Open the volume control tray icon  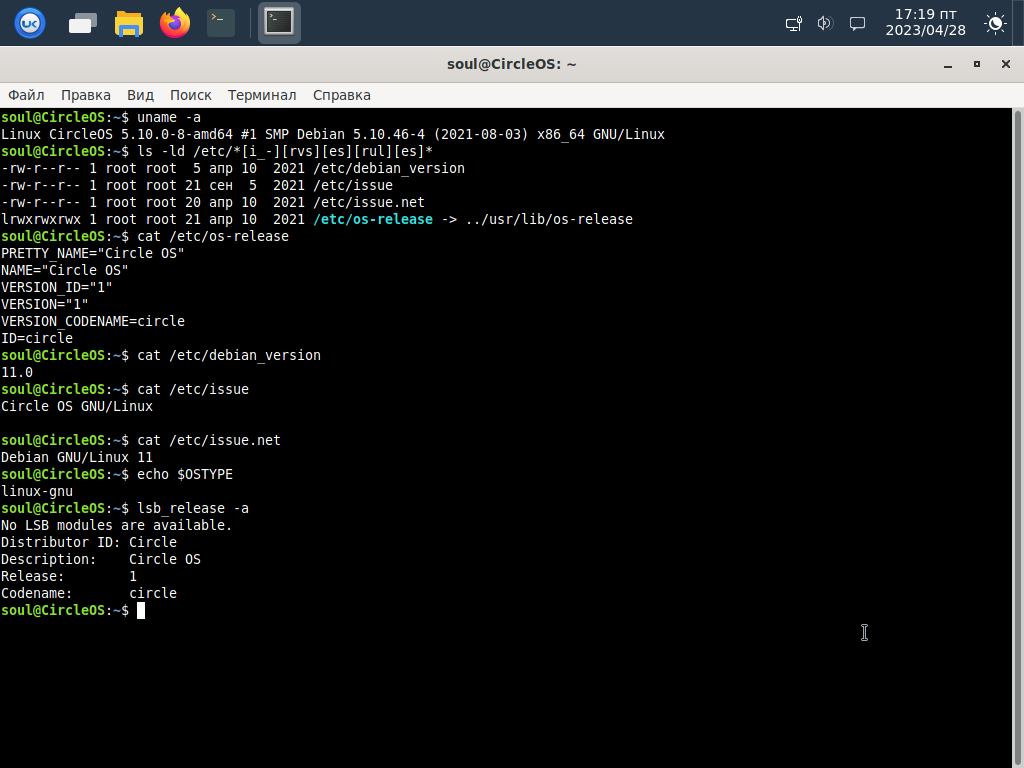pos(825,24)
